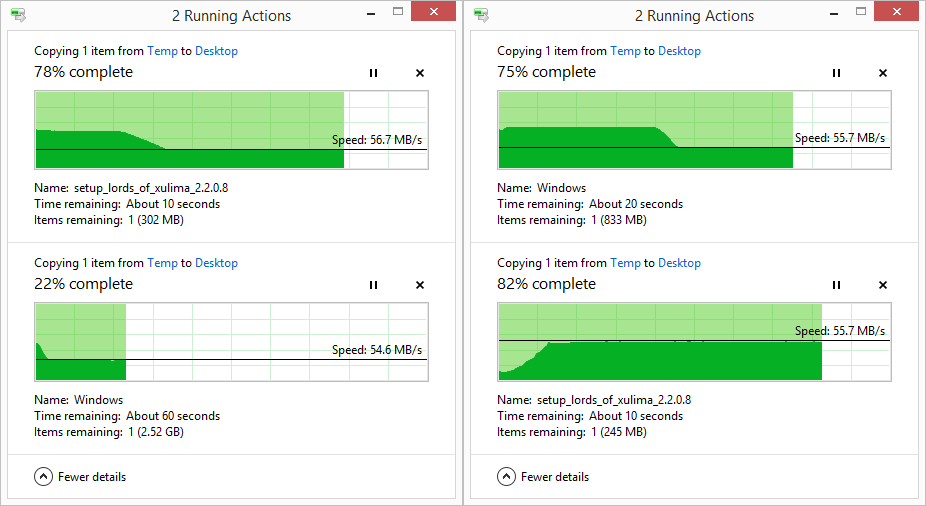Image resolution: width=926 pixels, height=506 pixels.
Task: Click 'About 20 seconds' time remaining text
Action: click(x=636, y=204)
